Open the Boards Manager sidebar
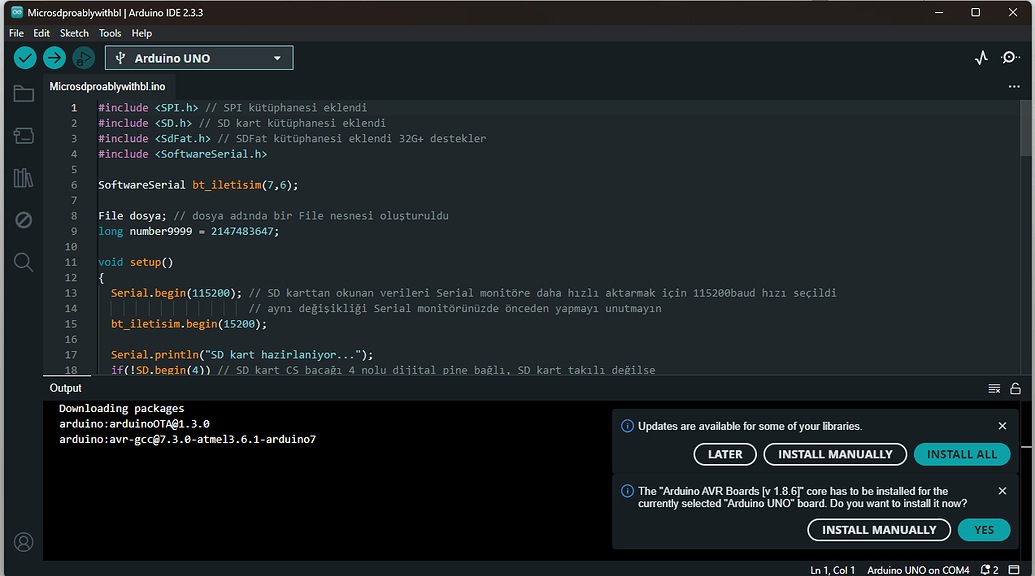Image resolution: width=1035 pixels, height=576 pixels. (x=23, y=135)
